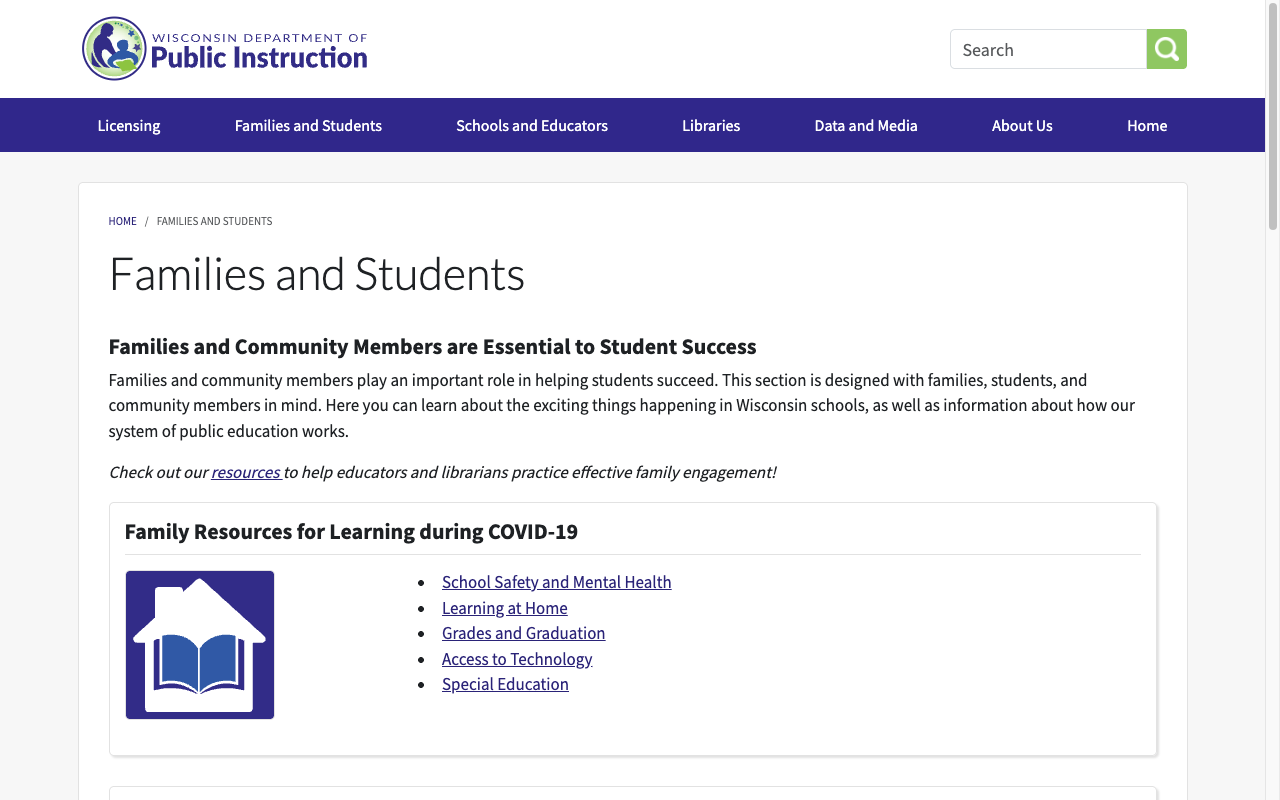
Task: Open the Schools and Educators menu
Action: (x=532, y=125)
